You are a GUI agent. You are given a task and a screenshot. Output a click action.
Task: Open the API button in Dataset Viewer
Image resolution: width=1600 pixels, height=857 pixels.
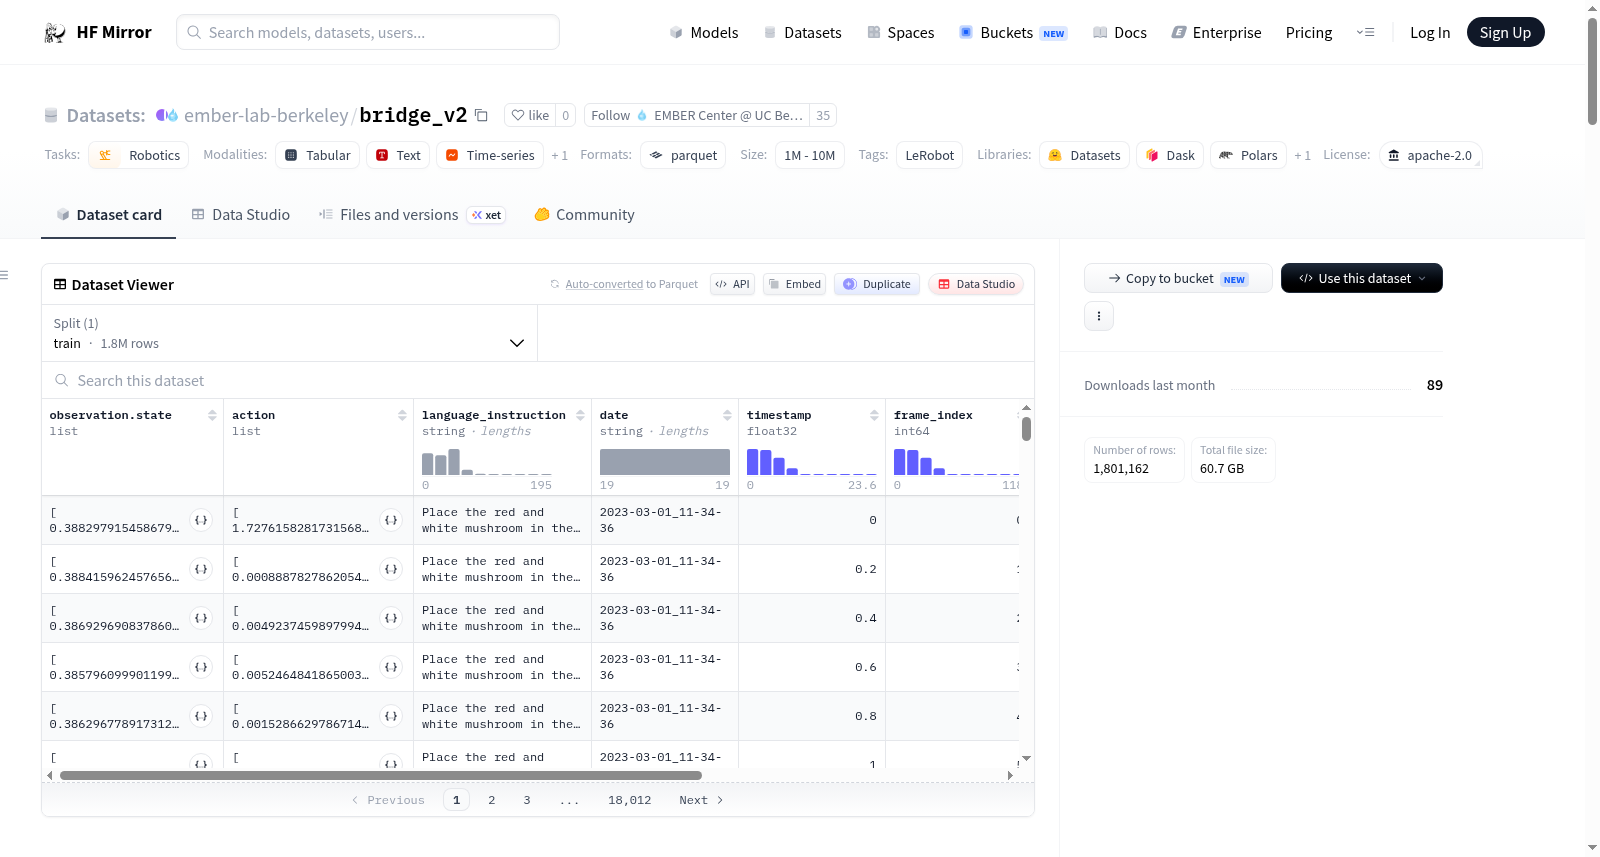(x=732, y=284)
